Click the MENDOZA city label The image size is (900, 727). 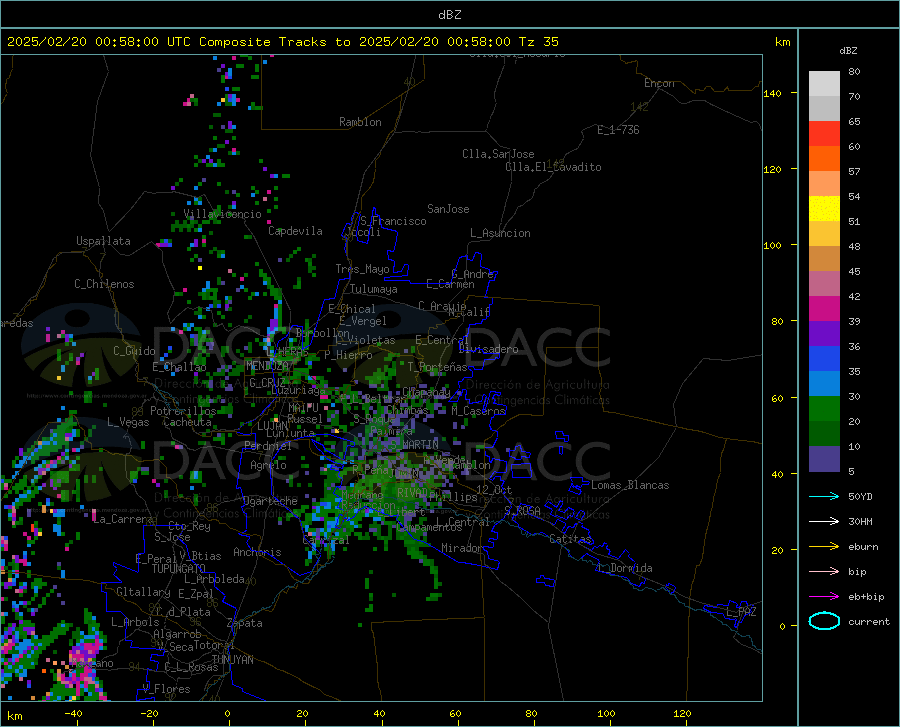pyautogui.click(x=266, y=366)
